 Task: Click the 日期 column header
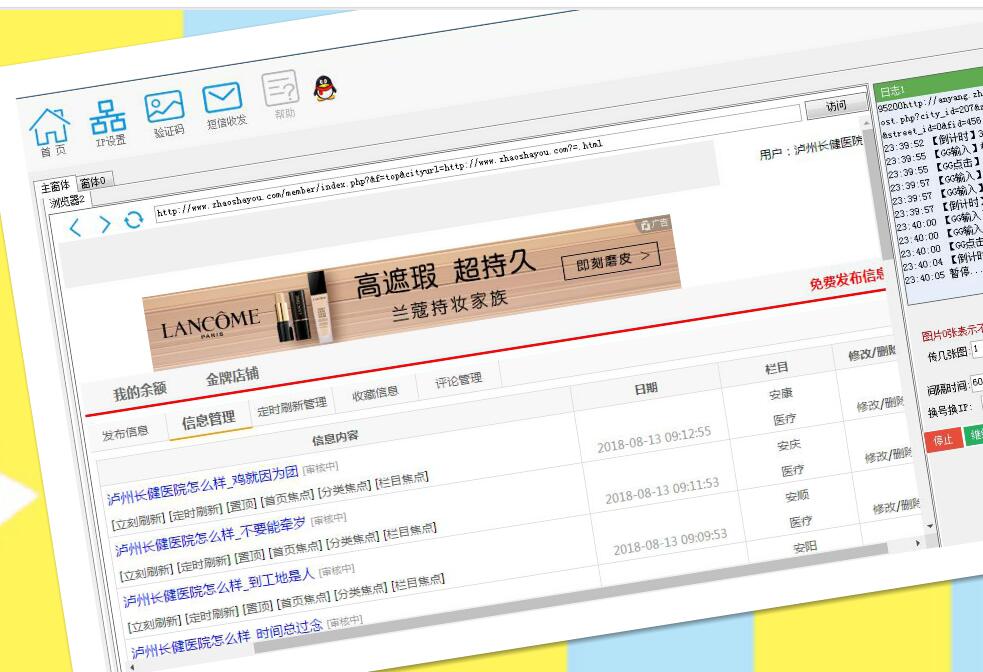[646, 388]
